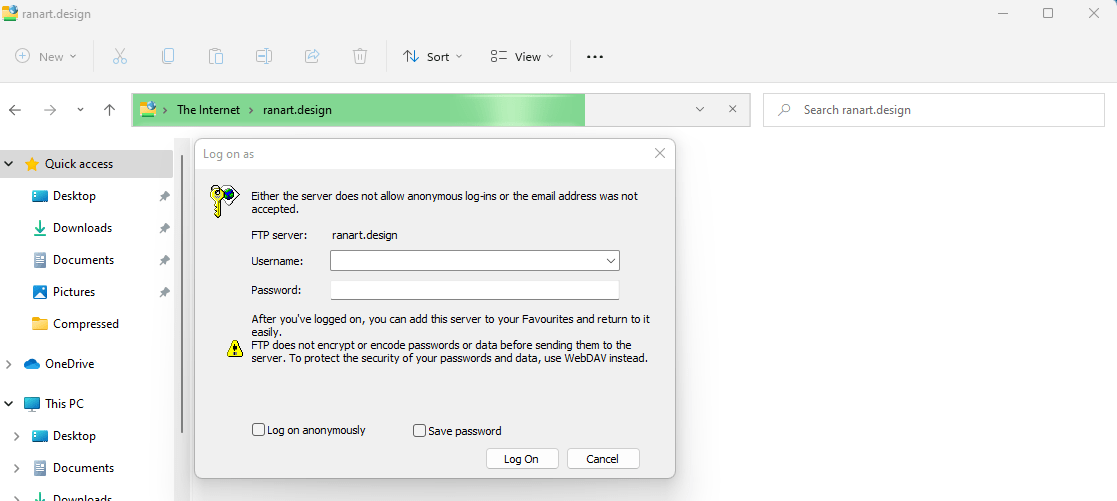Click the chevron after the folder icon in address bar
Viewport: 1117px width, 501px height.
pyautogui.click(x=166, y=110)
